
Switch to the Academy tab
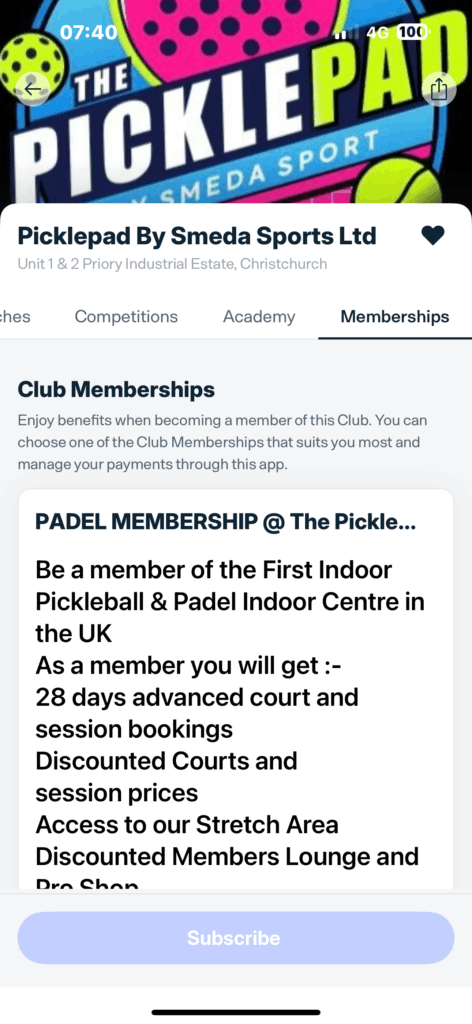[259, 317]
